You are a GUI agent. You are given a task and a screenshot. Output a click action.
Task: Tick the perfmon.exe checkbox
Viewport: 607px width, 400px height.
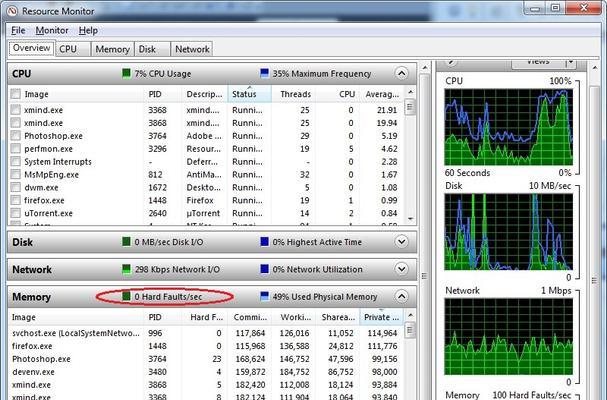(x=15, y=149)
